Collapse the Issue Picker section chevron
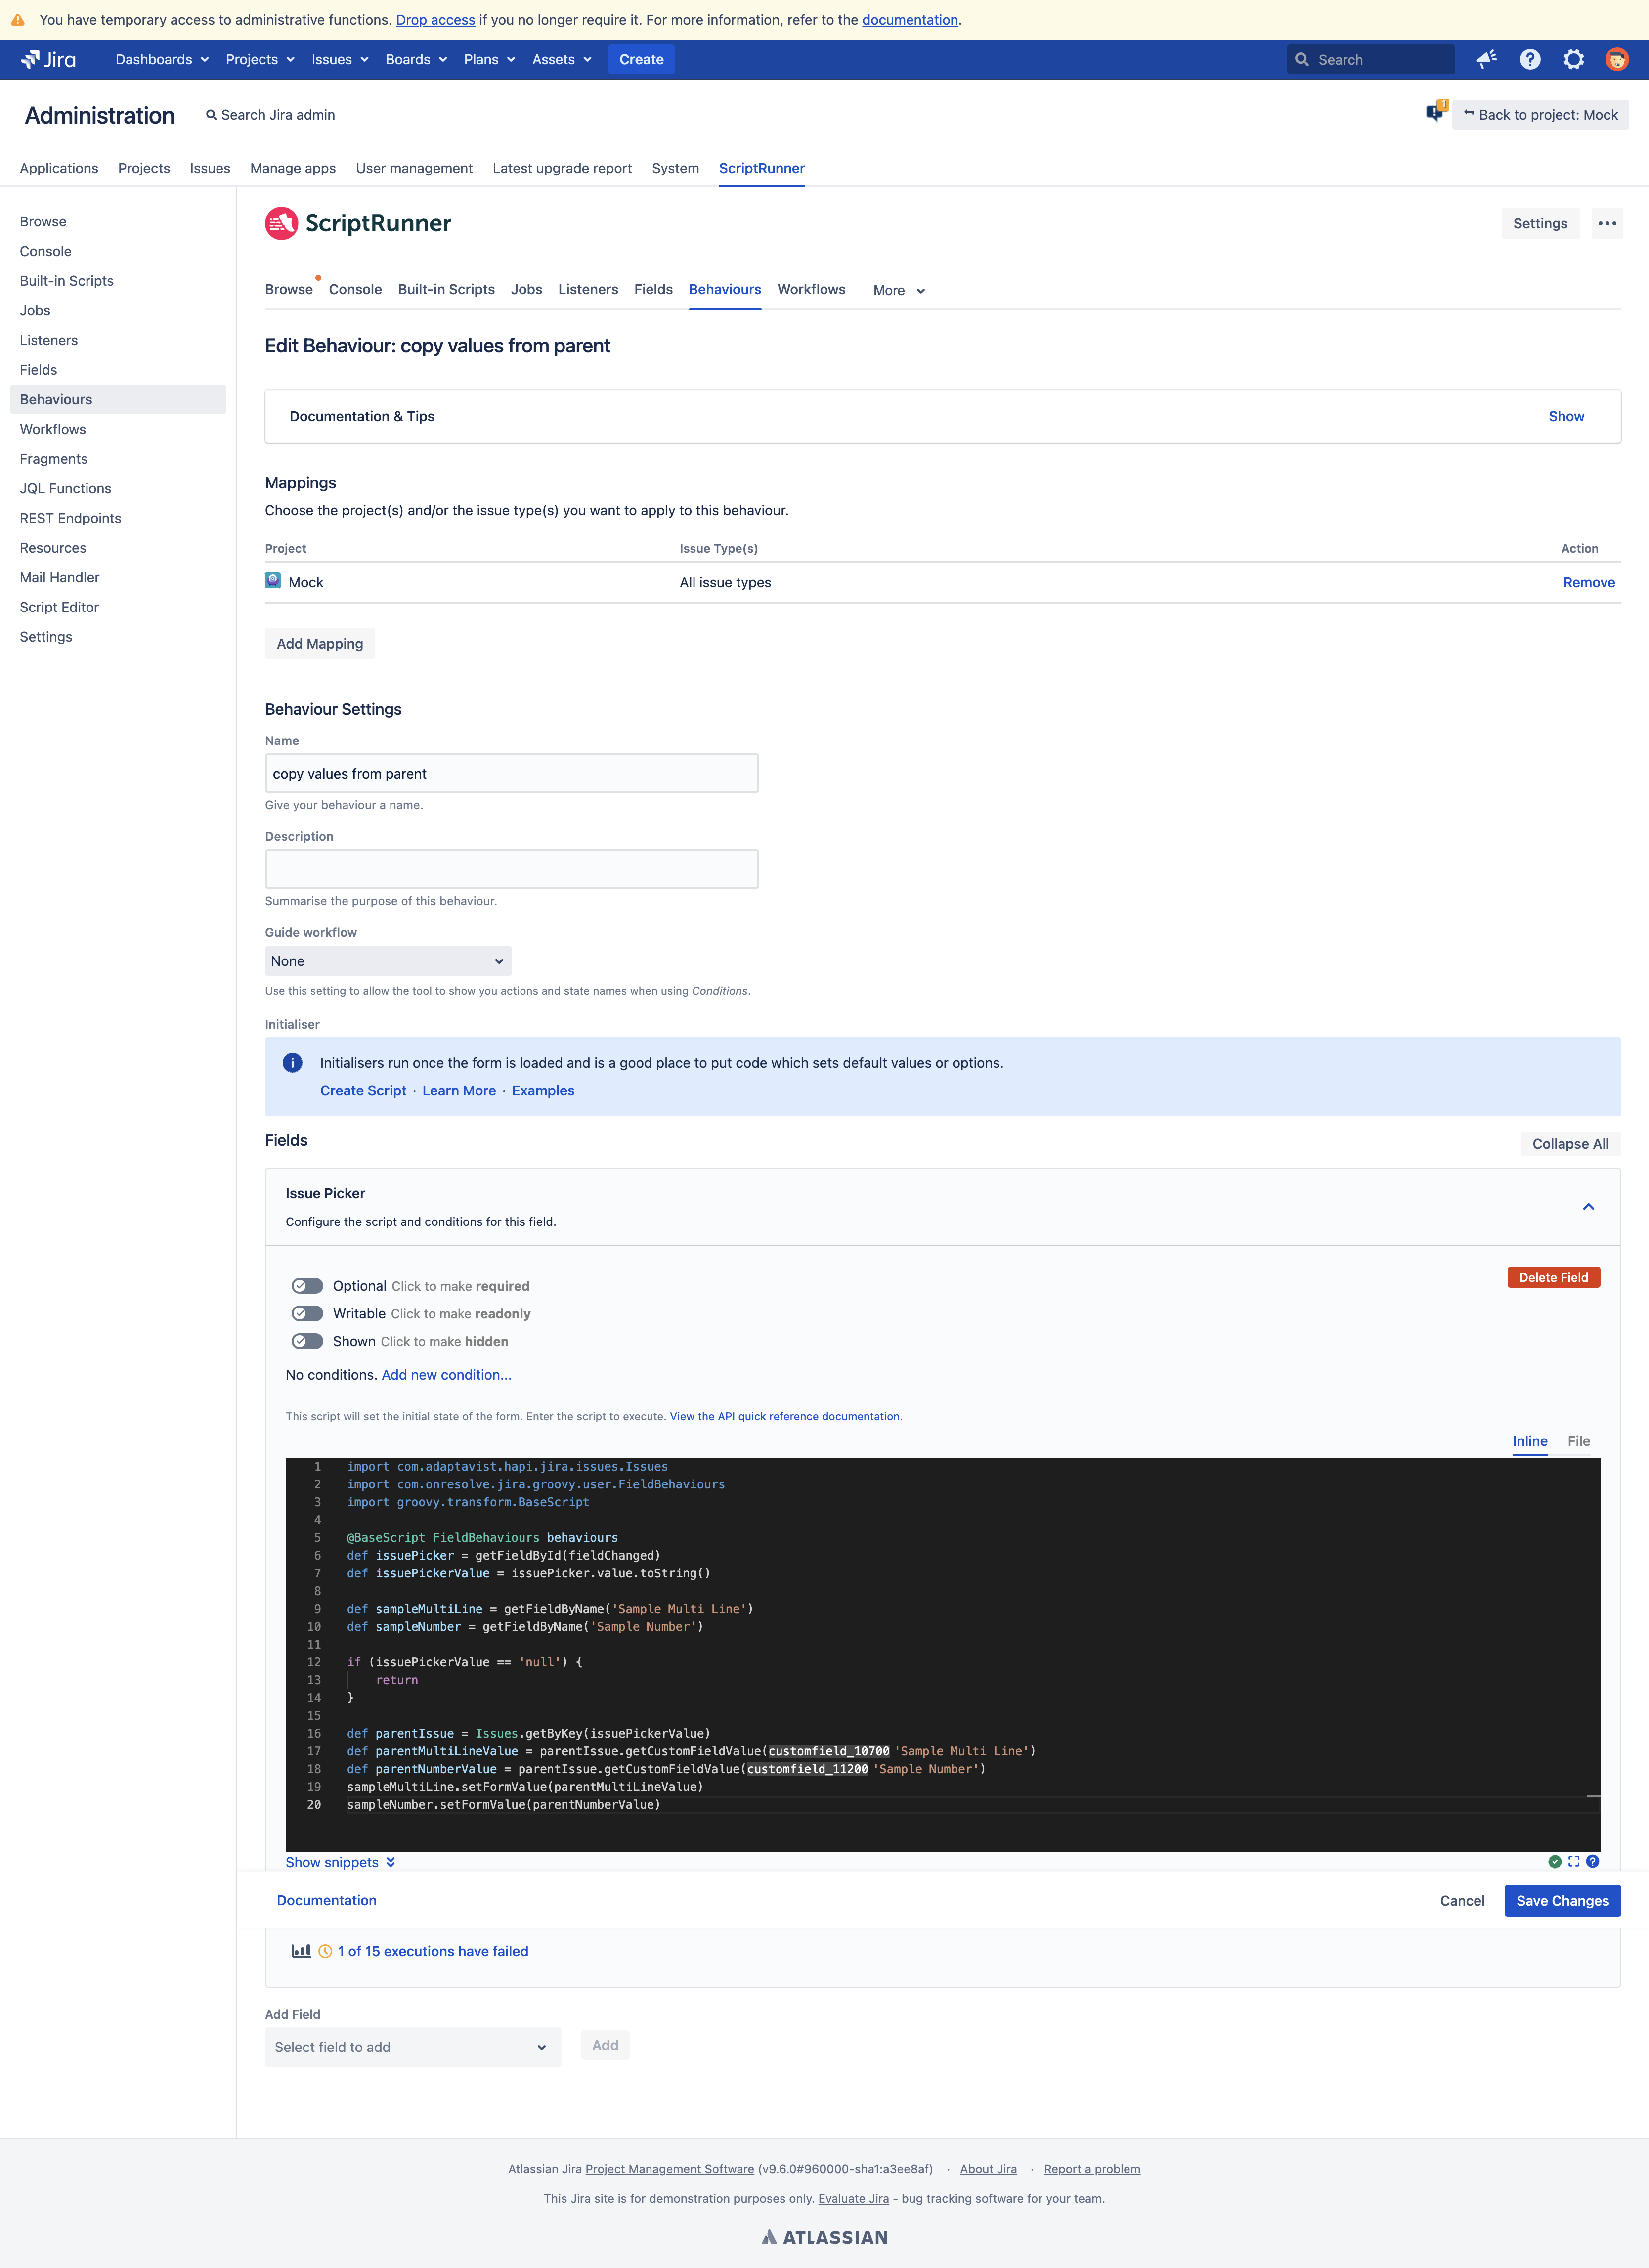Viewport: 1649px width, 2268px height. point(1588,1206)
